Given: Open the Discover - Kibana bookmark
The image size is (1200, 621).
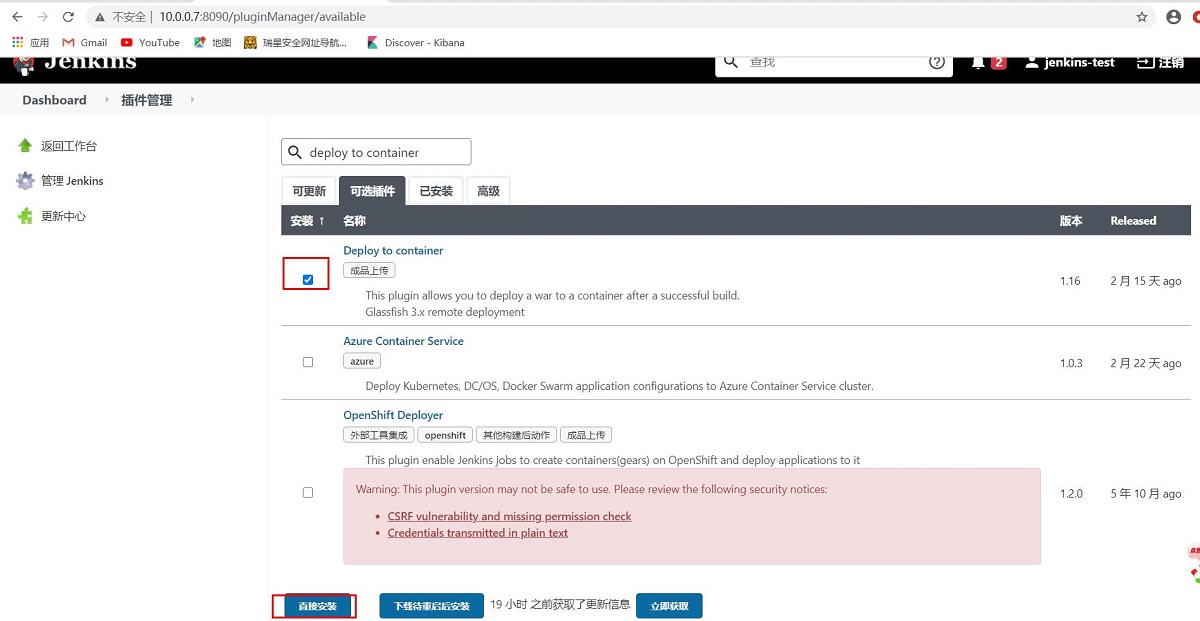Looking at the screenshot, I should (x=415, y=43).
